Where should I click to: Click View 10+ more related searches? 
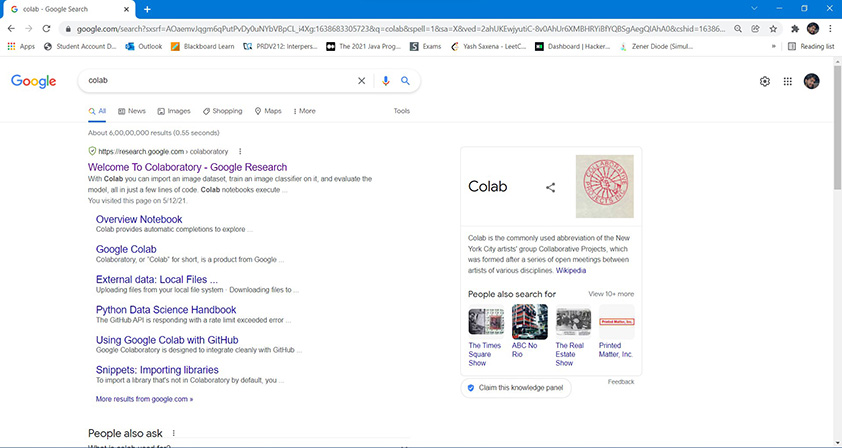[x=611, y=294]
